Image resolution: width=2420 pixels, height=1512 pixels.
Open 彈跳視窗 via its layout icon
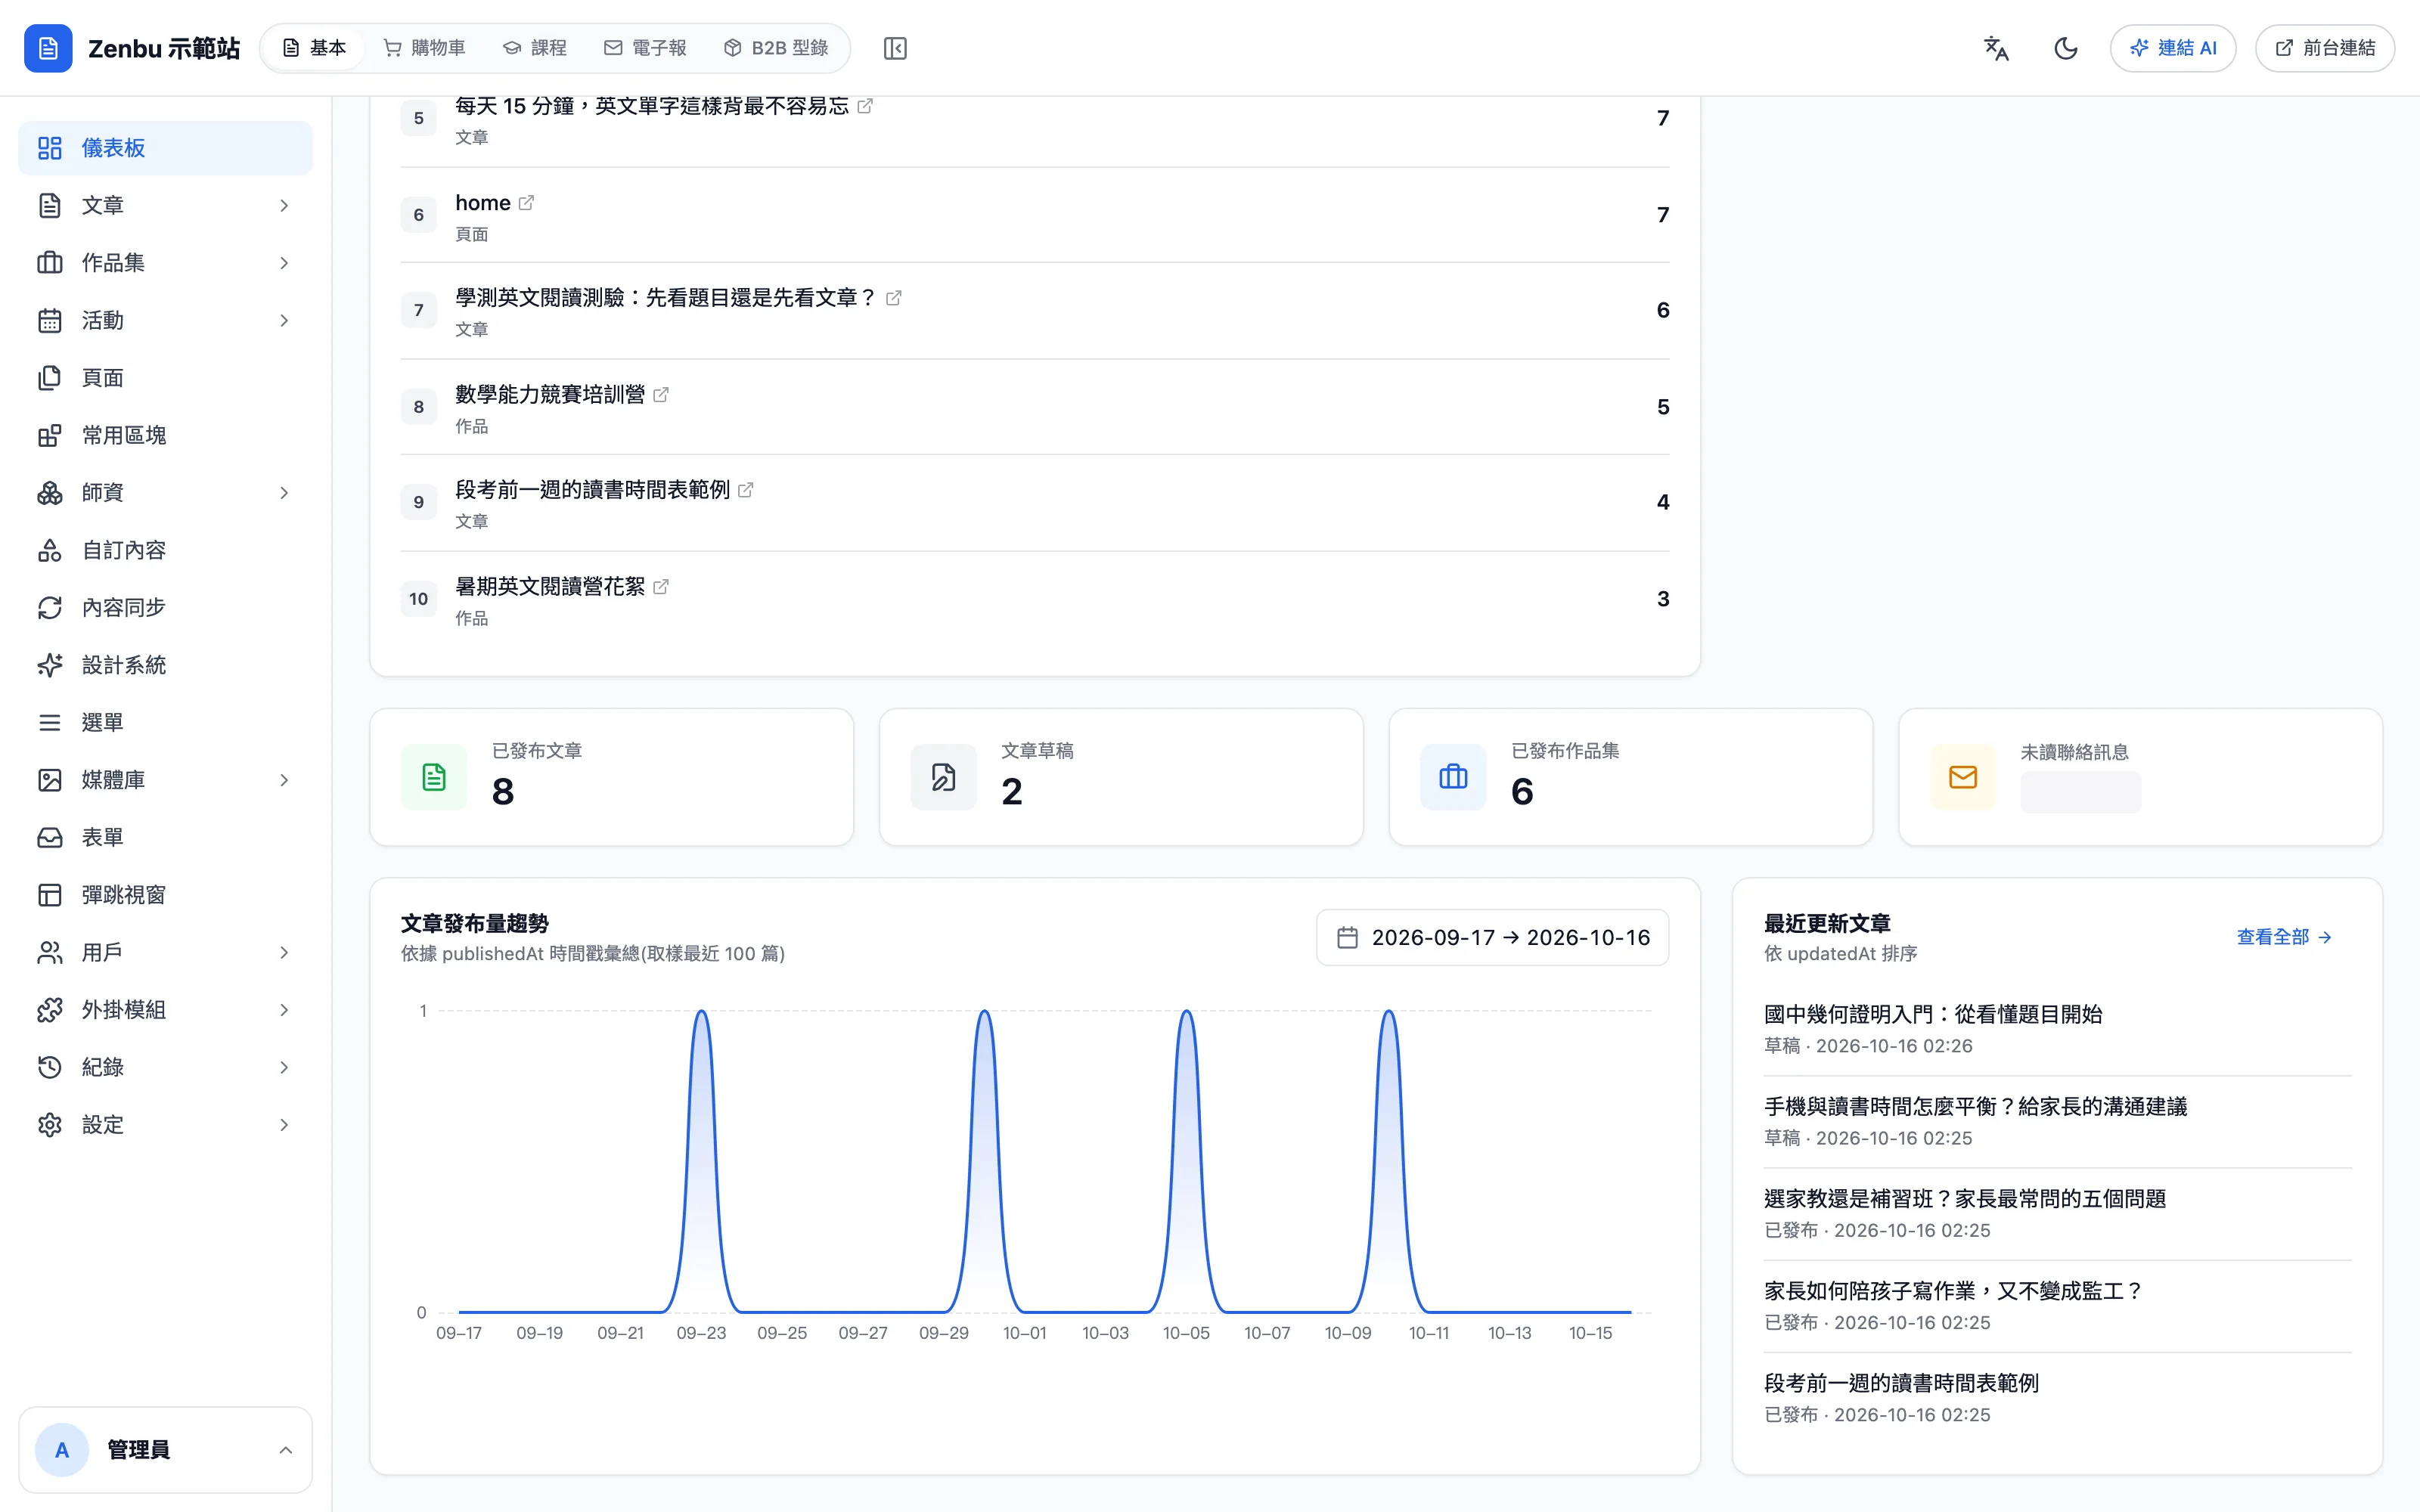pyautogui.click(x=49, y=895)
